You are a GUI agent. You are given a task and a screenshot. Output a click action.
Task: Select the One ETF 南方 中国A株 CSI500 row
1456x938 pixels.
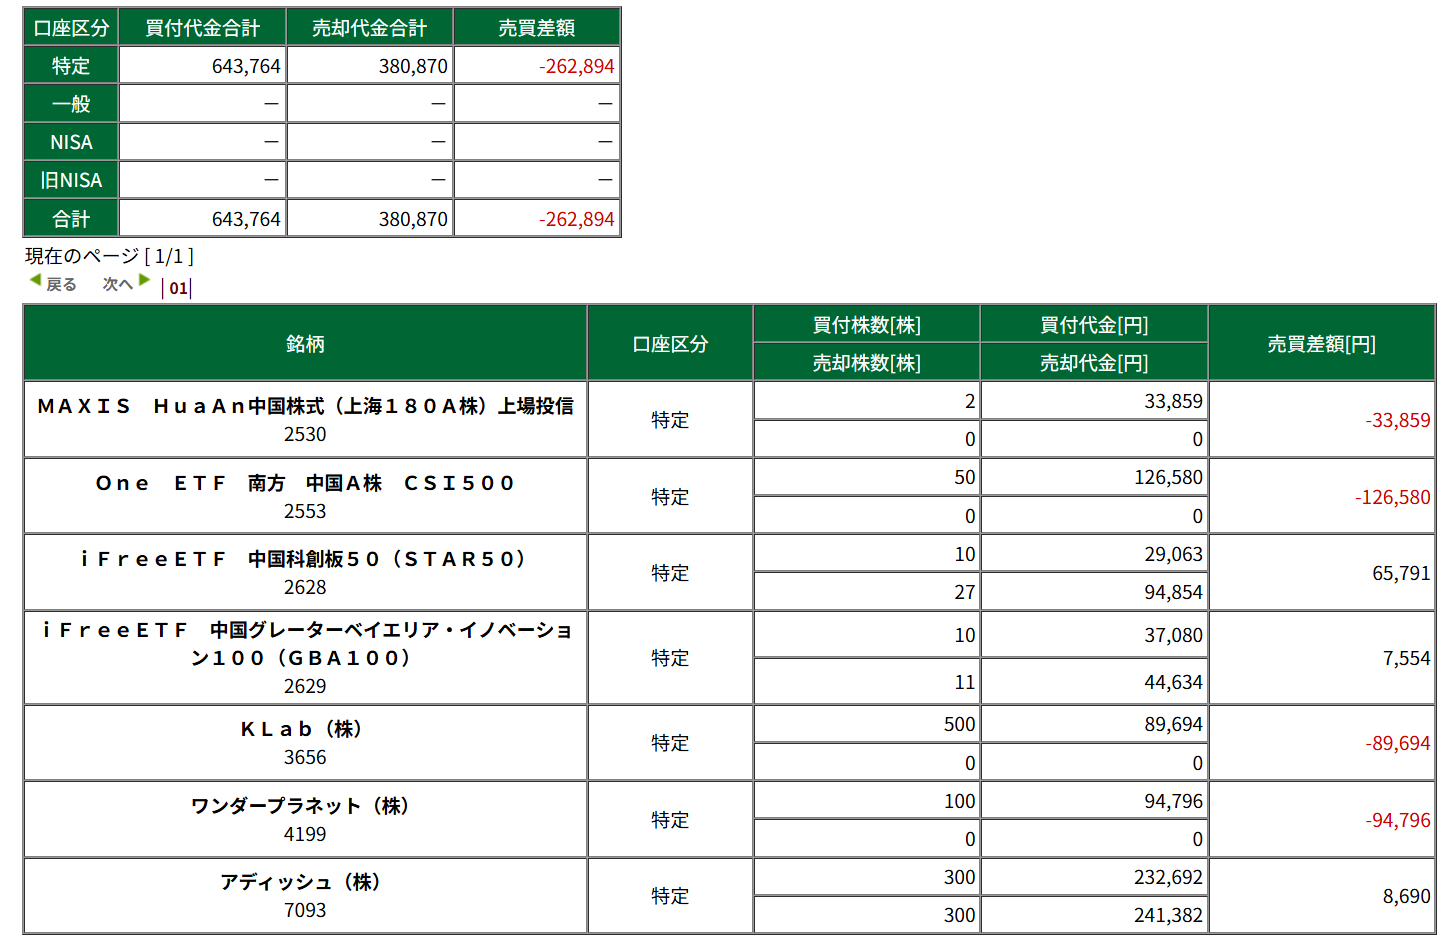click(305, 483)
